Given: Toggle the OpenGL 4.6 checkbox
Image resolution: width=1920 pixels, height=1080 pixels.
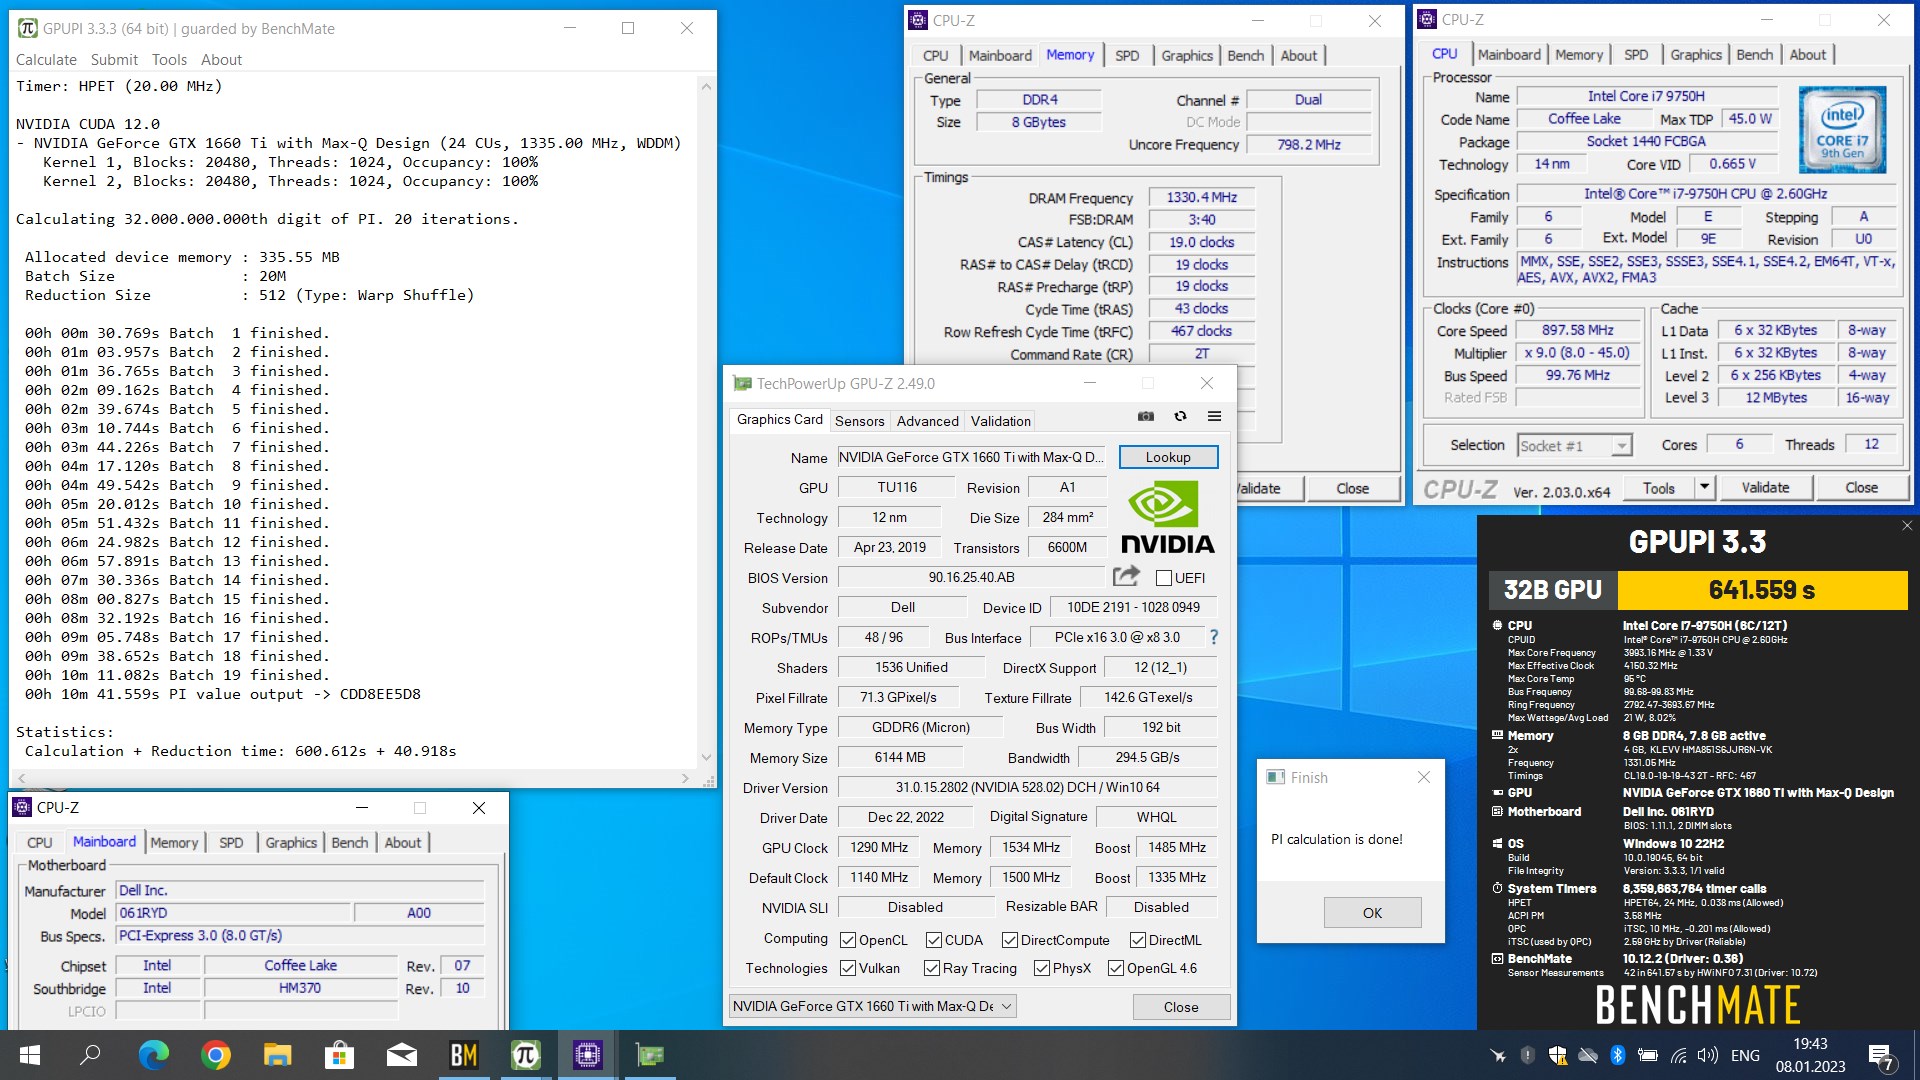Looking at the screenshot, I should coord(1116,968).
